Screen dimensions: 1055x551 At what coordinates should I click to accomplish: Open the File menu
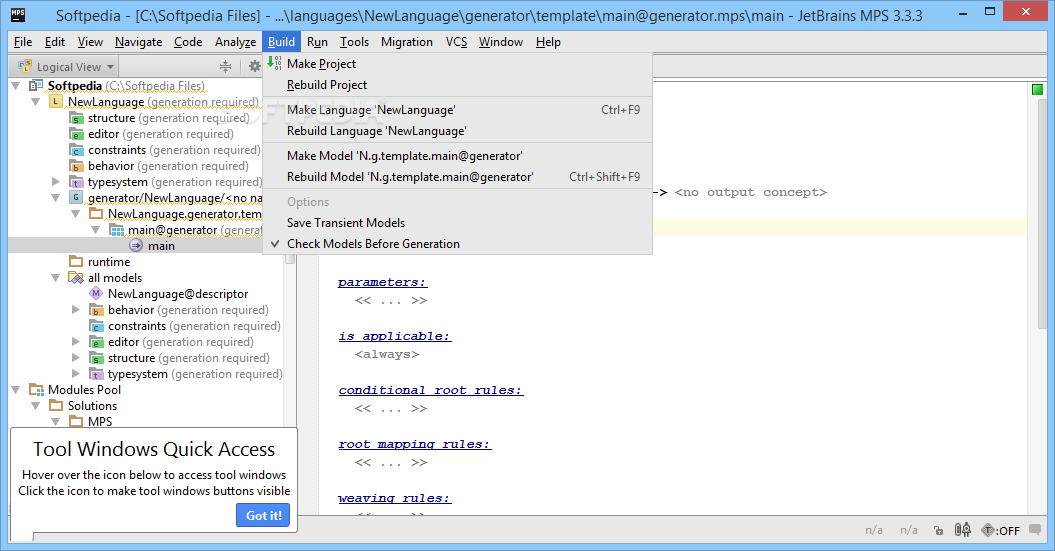pyautogui.click(x=23, y=42)
